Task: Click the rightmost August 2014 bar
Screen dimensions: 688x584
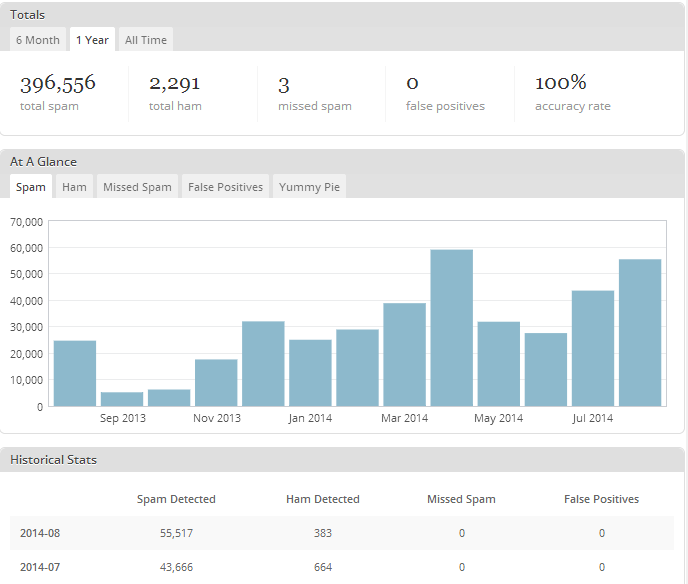Action: point(640,333)
